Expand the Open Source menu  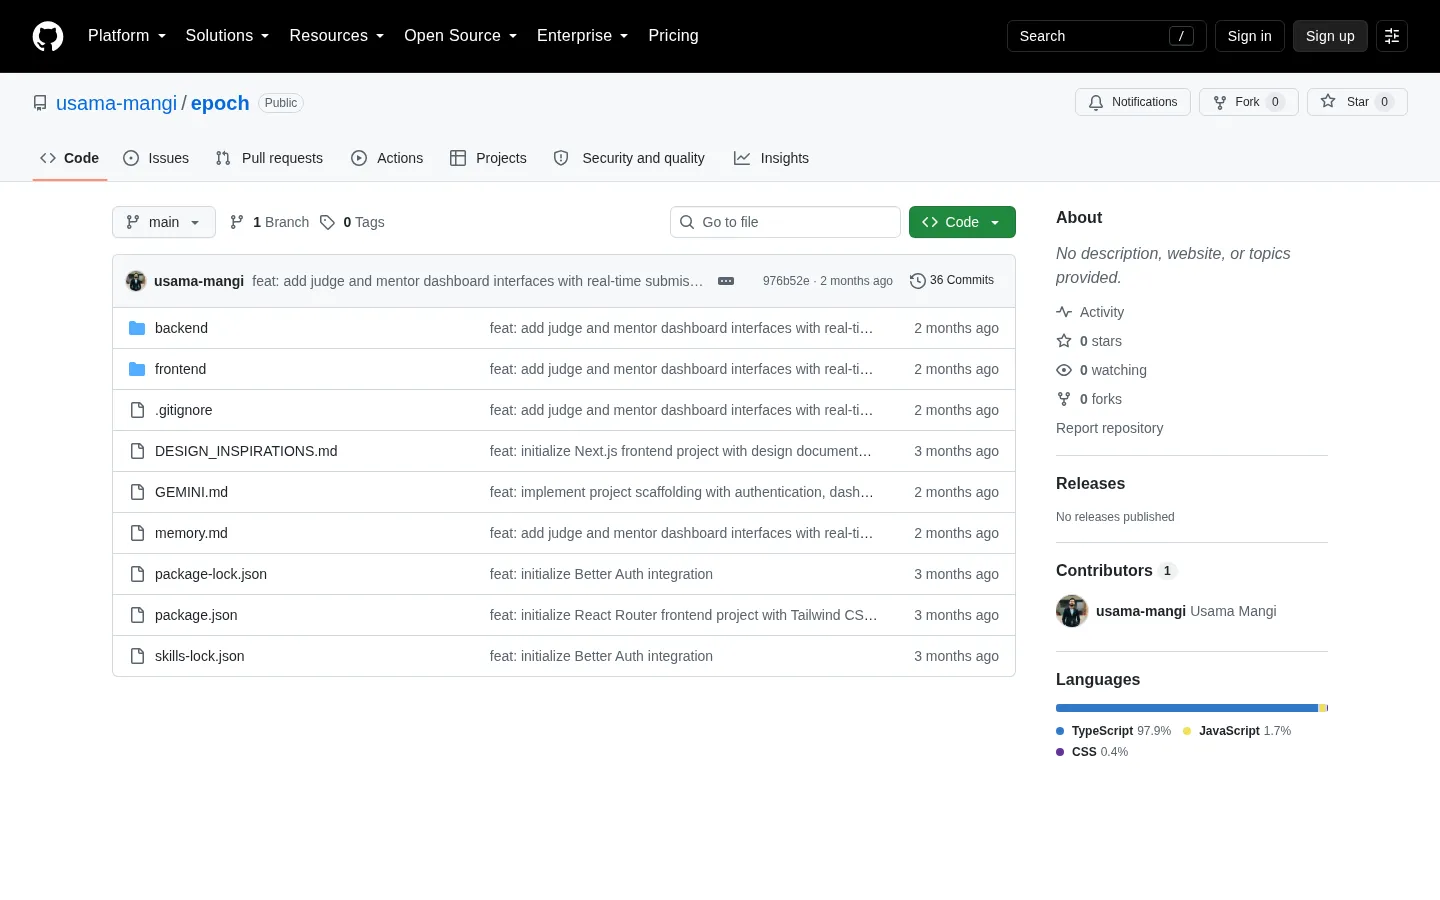pos(461,36)
